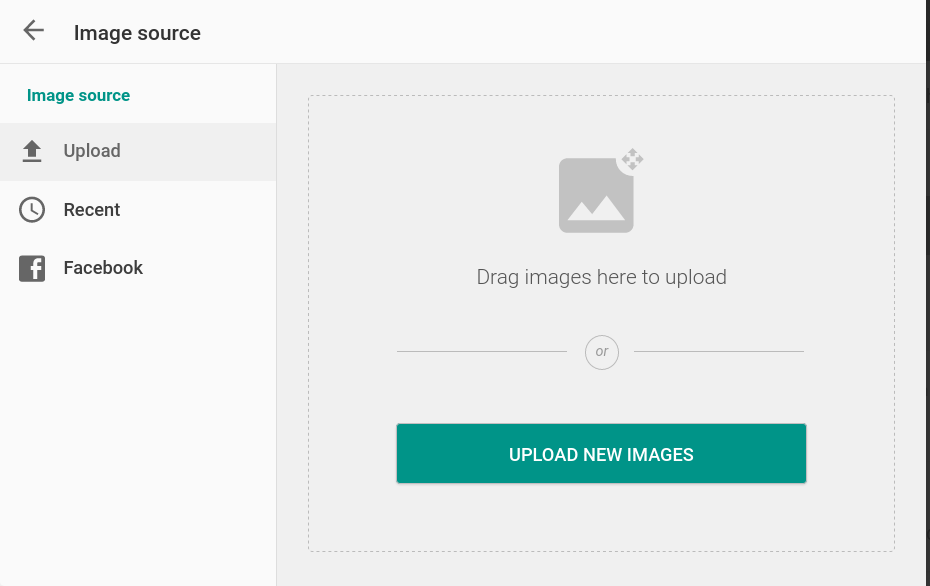Click the circled "or" separator
The image size is (930, 586).
coord(601,352)
